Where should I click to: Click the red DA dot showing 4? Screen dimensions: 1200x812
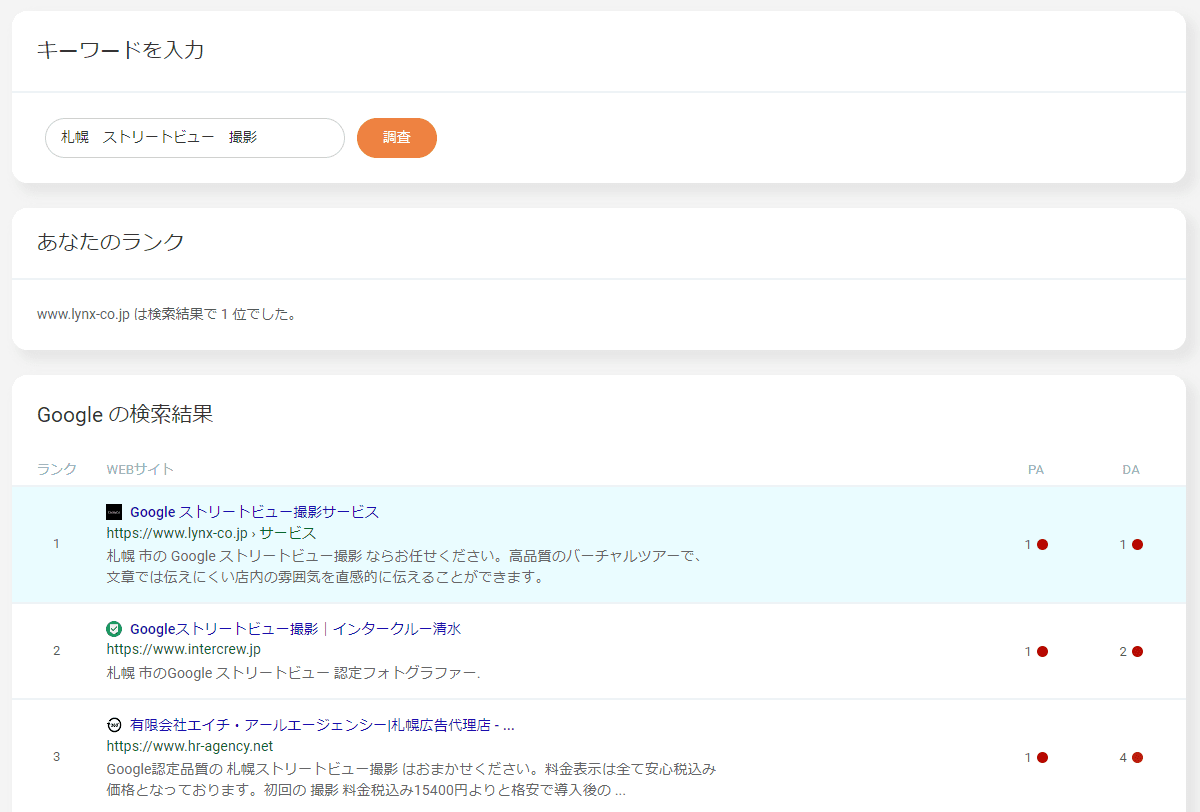click(x=1137, y=758)
